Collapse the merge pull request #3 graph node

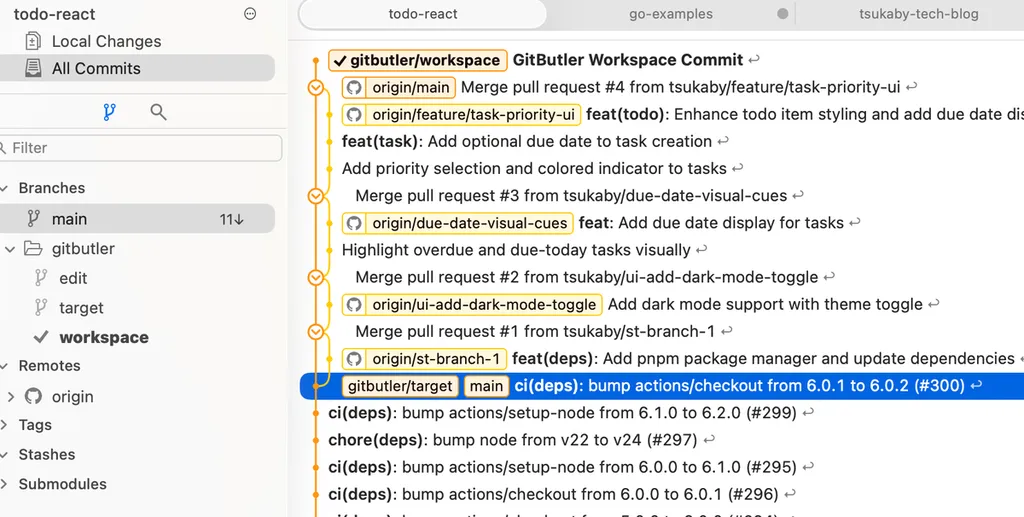coord(317,196)
